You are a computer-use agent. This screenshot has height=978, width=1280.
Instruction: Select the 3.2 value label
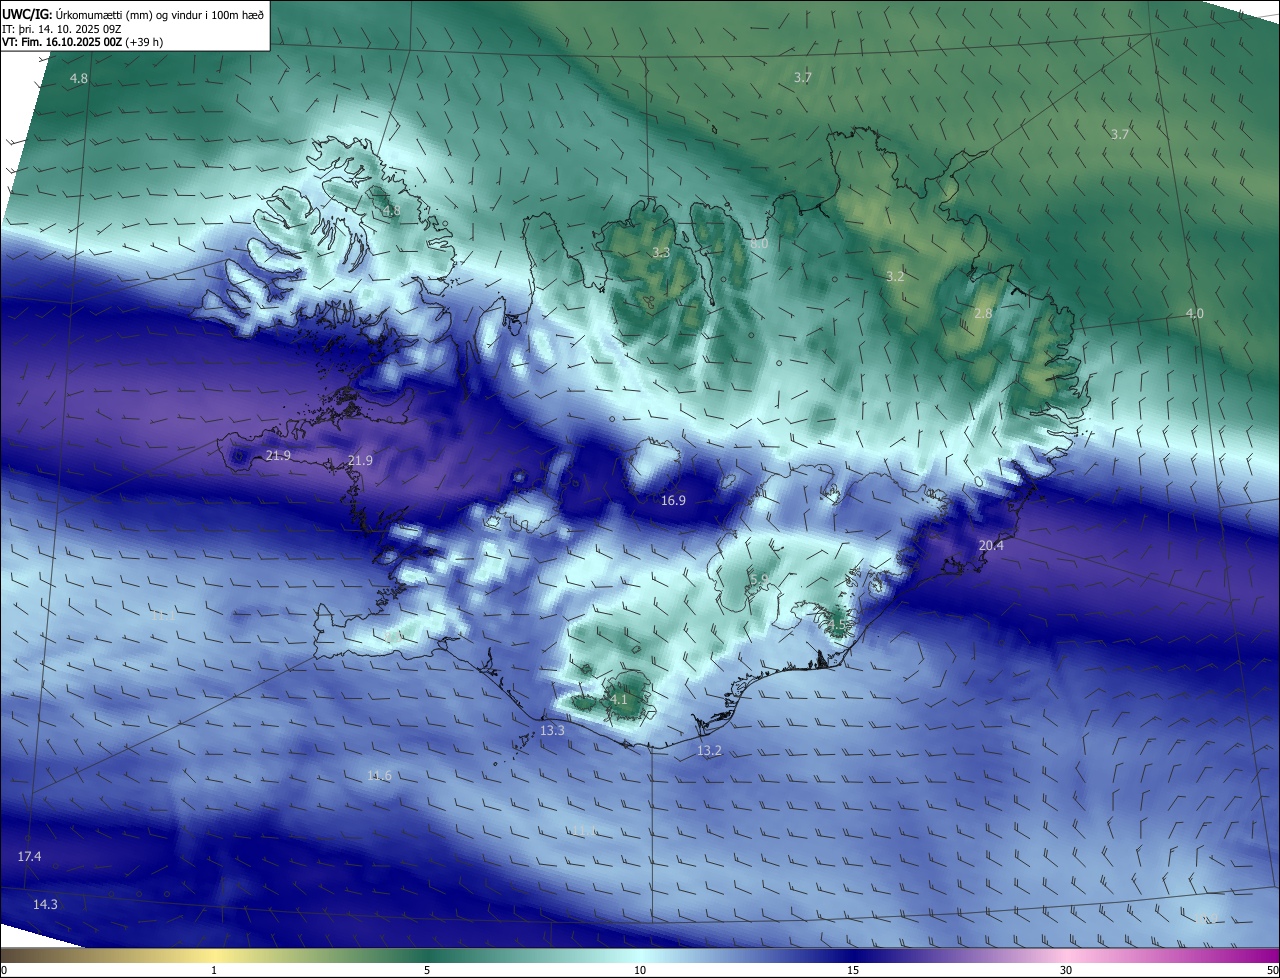point(895,277)
